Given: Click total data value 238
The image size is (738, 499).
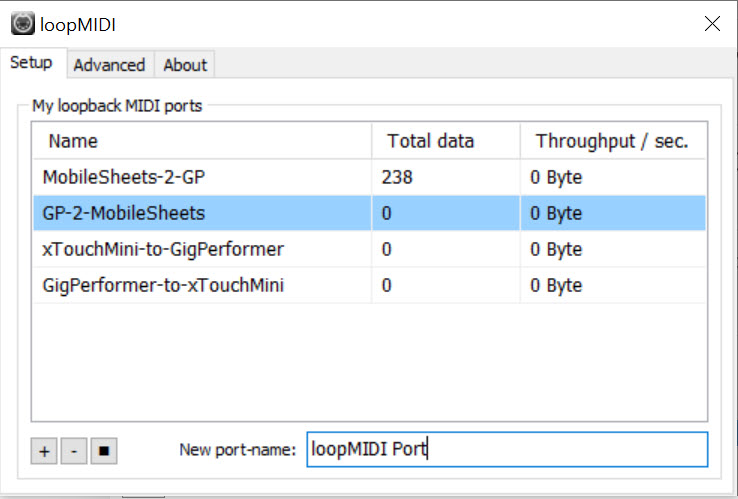Looking at the screenshot, I should pyautogui.click(x=397, y=177).
